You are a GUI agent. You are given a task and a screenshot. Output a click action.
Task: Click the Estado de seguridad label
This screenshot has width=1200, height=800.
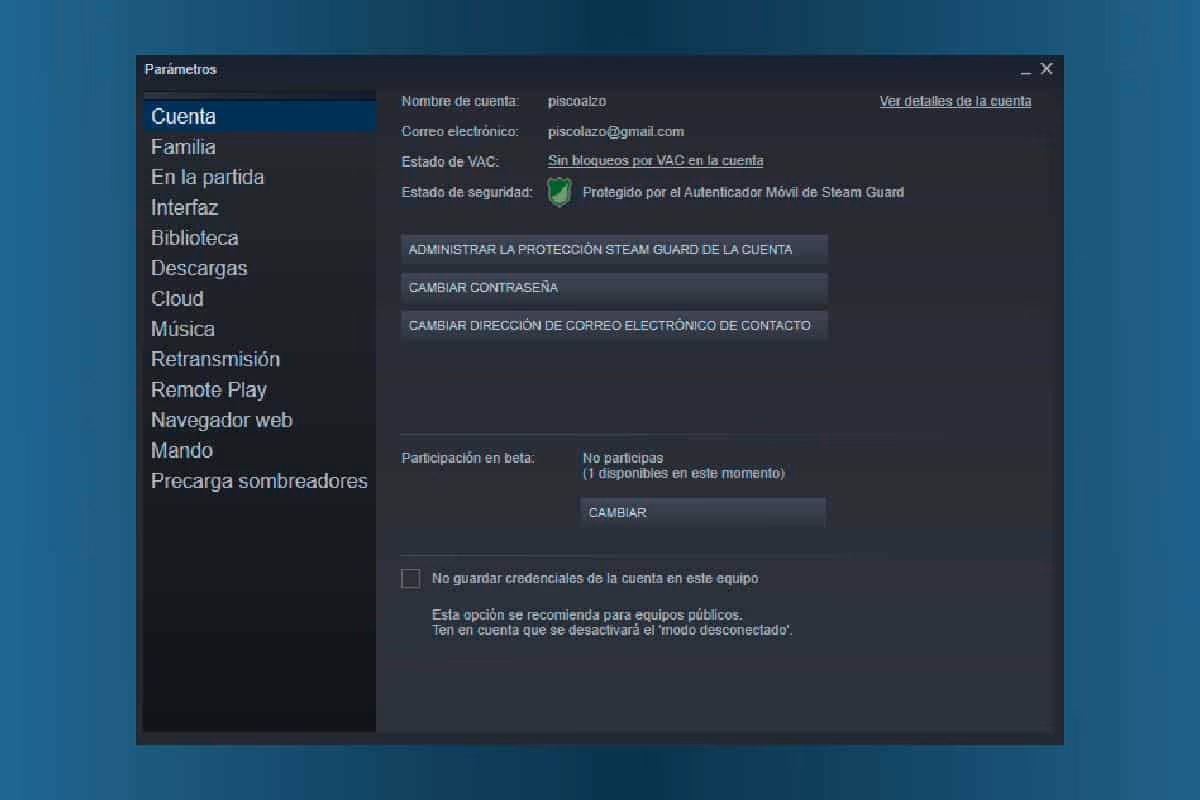pos(467,192)
